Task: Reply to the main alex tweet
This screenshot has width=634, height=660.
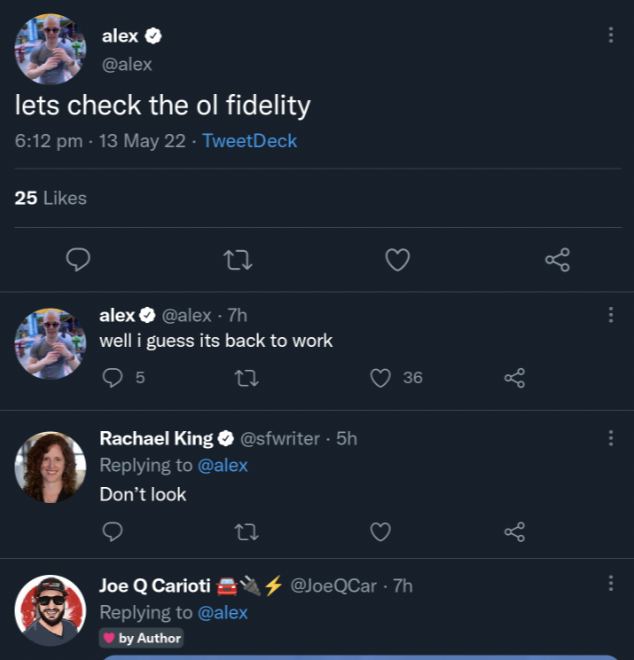Action: [78, 260]
